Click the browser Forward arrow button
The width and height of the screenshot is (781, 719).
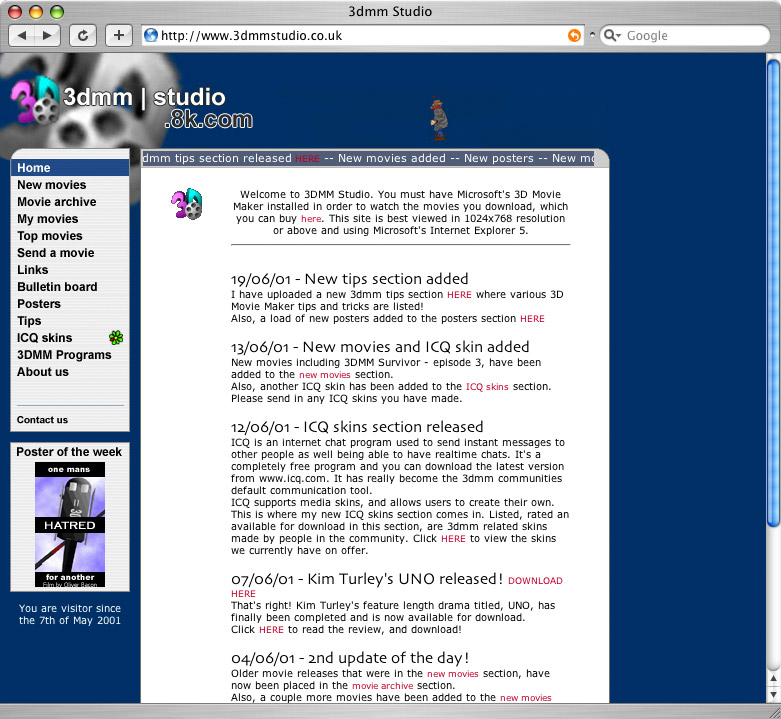point(48,35)
